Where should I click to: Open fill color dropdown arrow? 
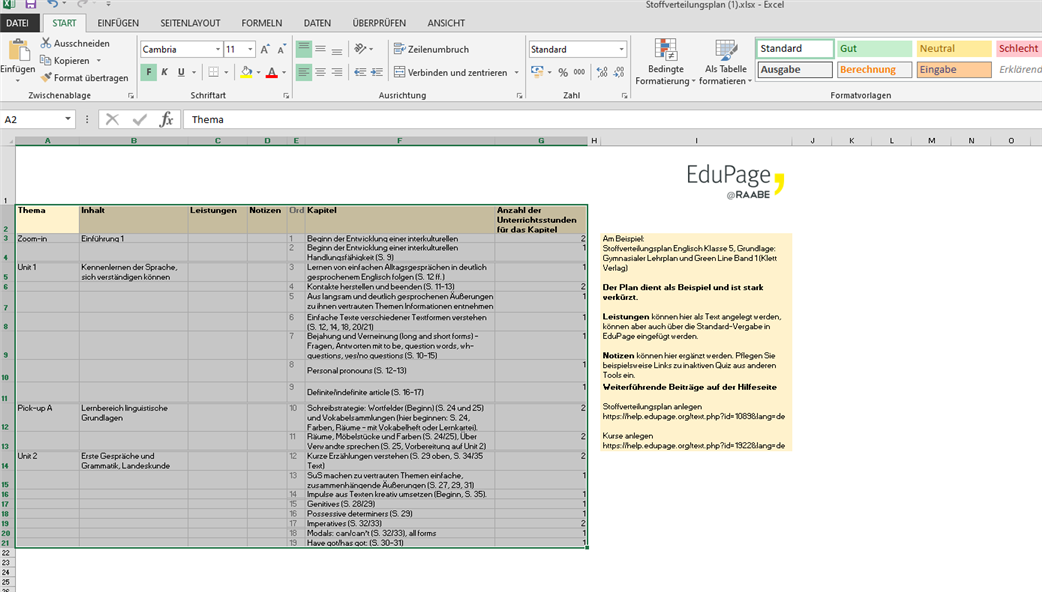click(x=259, y=72)
